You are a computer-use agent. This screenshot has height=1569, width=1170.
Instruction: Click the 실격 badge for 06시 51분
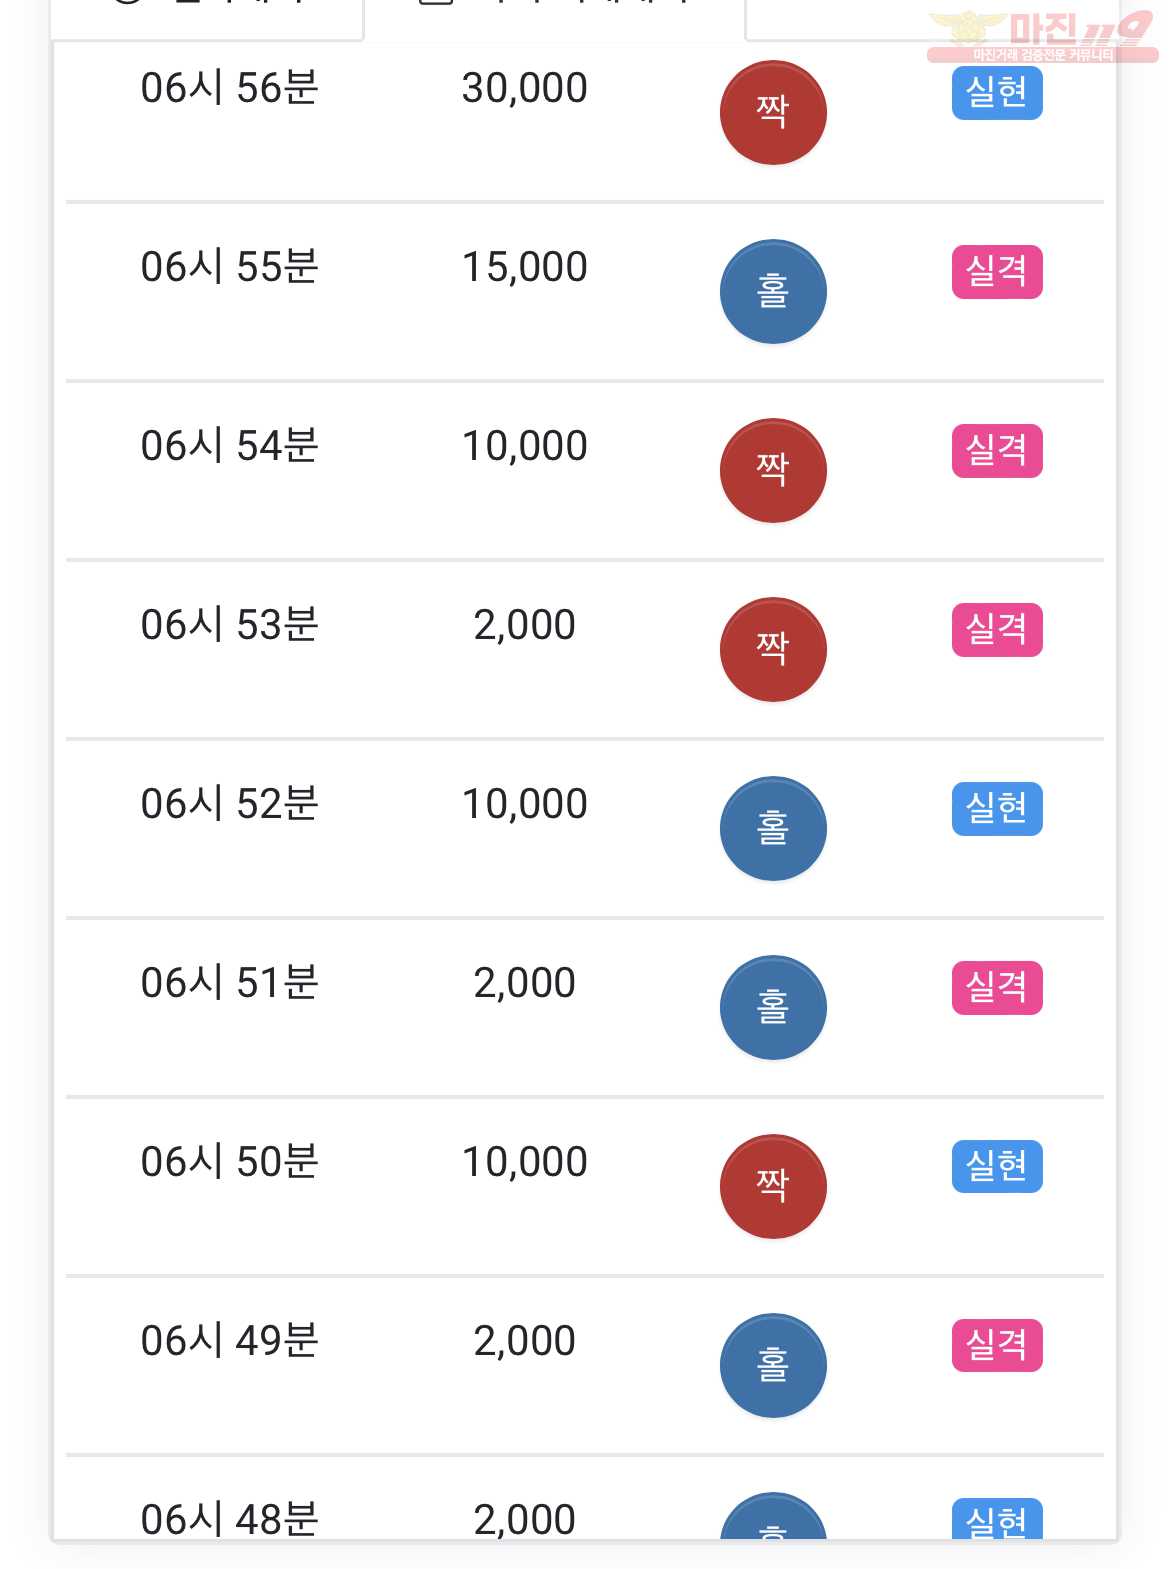(x=997, y=988)
